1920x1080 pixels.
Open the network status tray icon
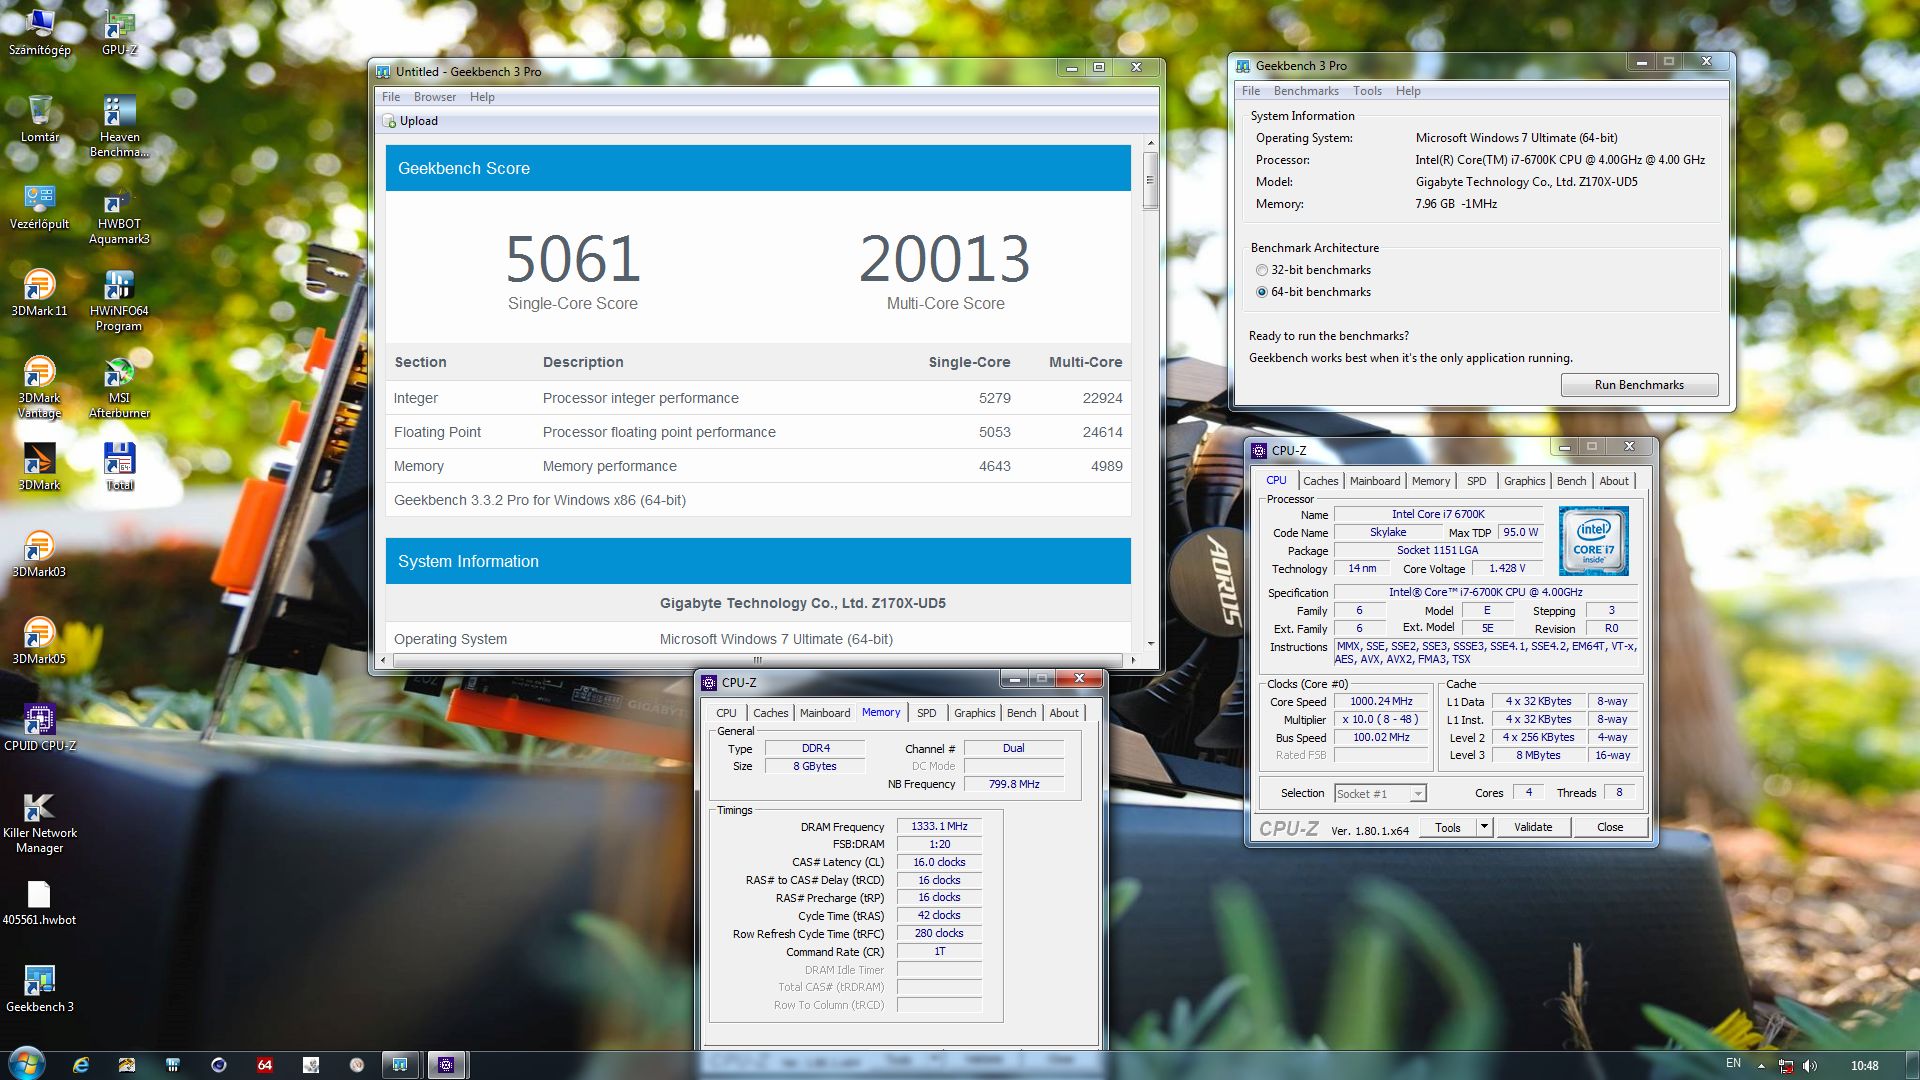pyautogui.click(x=1785, y=1066)
